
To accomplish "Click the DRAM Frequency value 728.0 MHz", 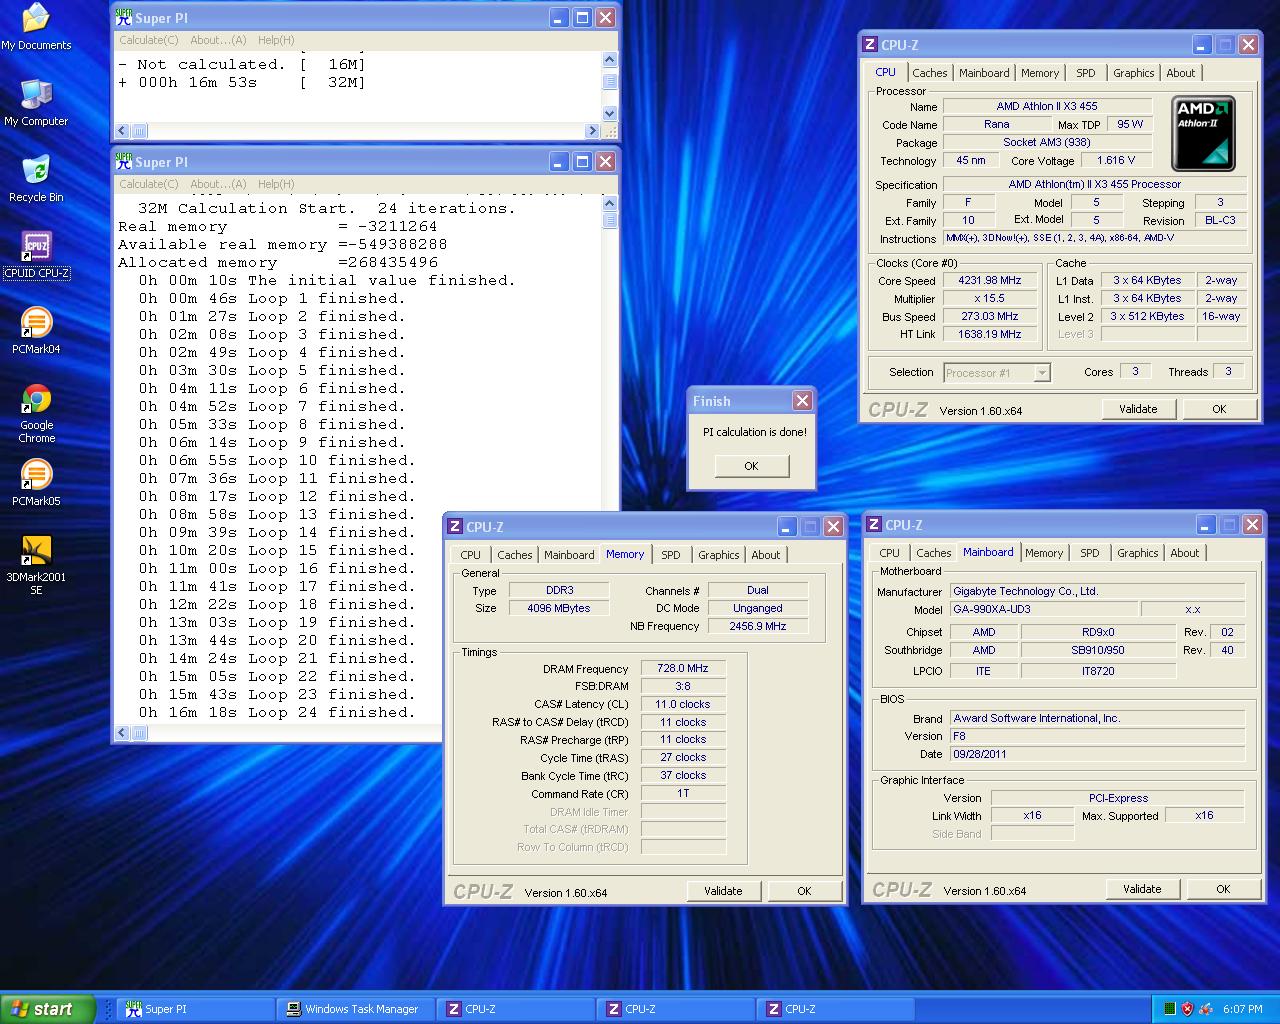I will [683, 668].
